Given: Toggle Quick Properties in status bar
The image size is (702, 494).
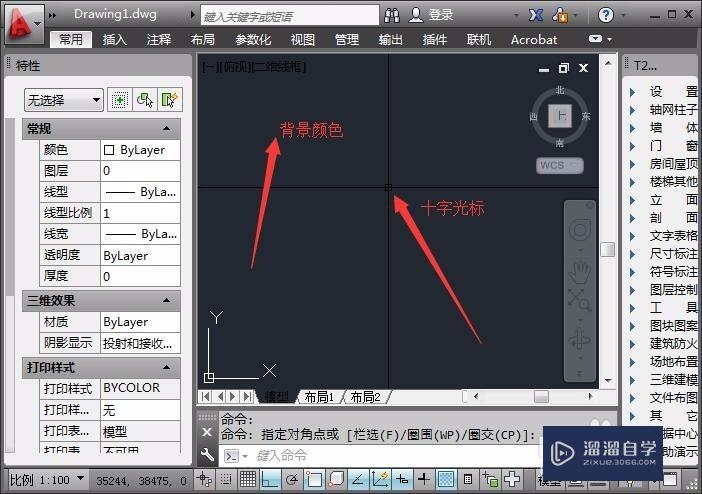Looking at the screenshot, I should (467, 480).
